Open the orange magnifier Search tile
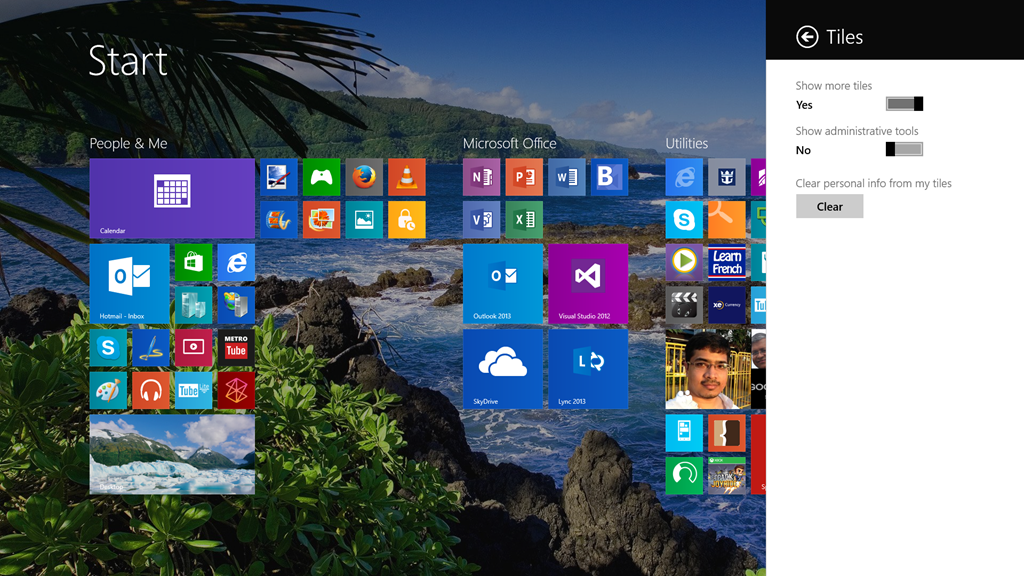Image resolution: width=1024 pixels, height=576 pixels. (x=726, y=219)
